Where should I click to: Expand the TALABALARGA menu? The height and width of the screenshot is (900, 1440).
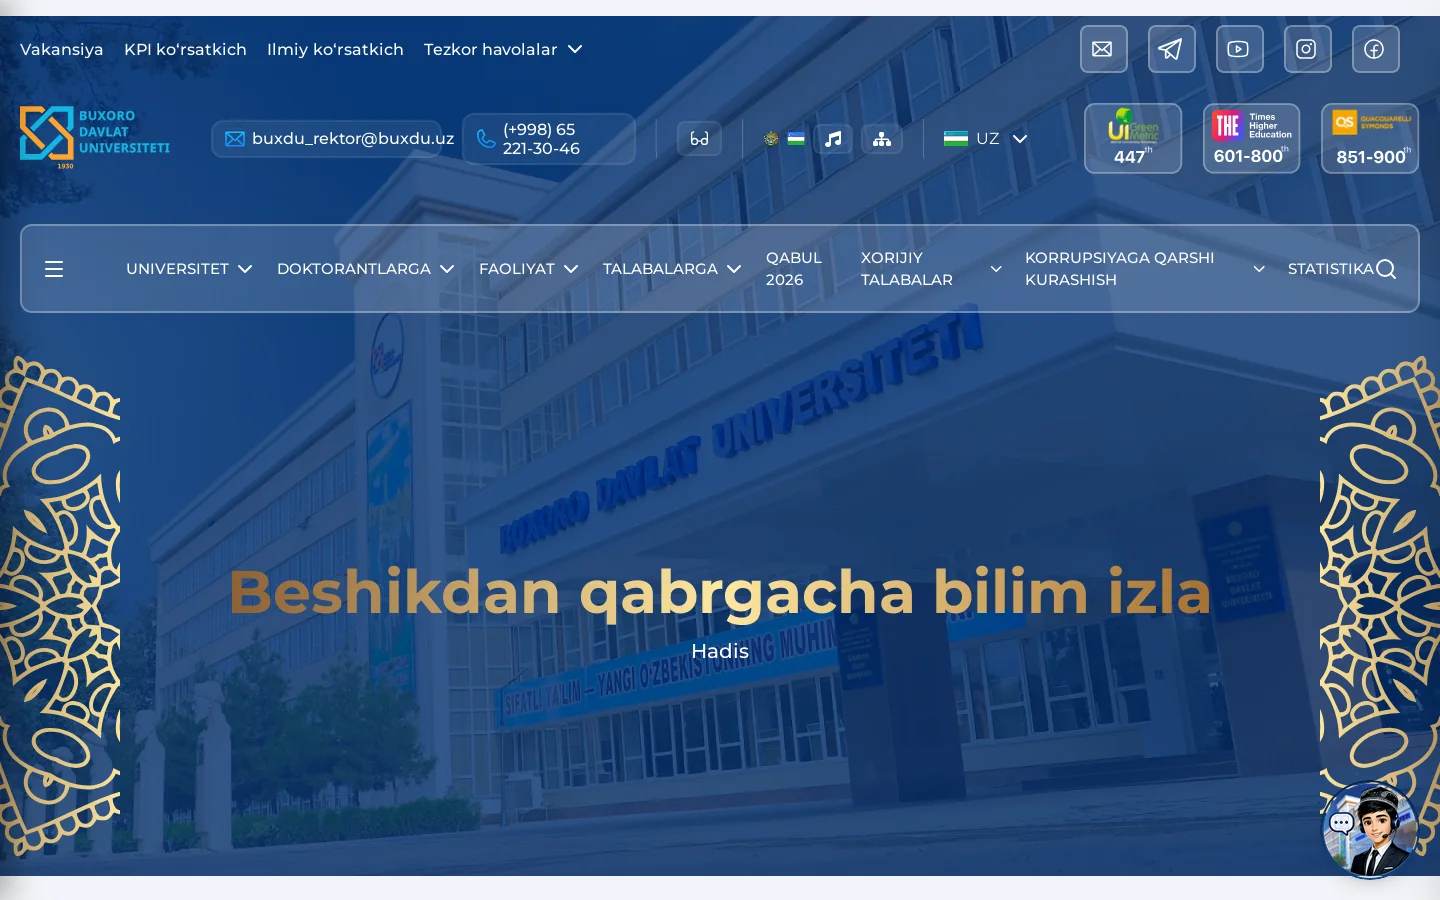[x=672, y=269]
